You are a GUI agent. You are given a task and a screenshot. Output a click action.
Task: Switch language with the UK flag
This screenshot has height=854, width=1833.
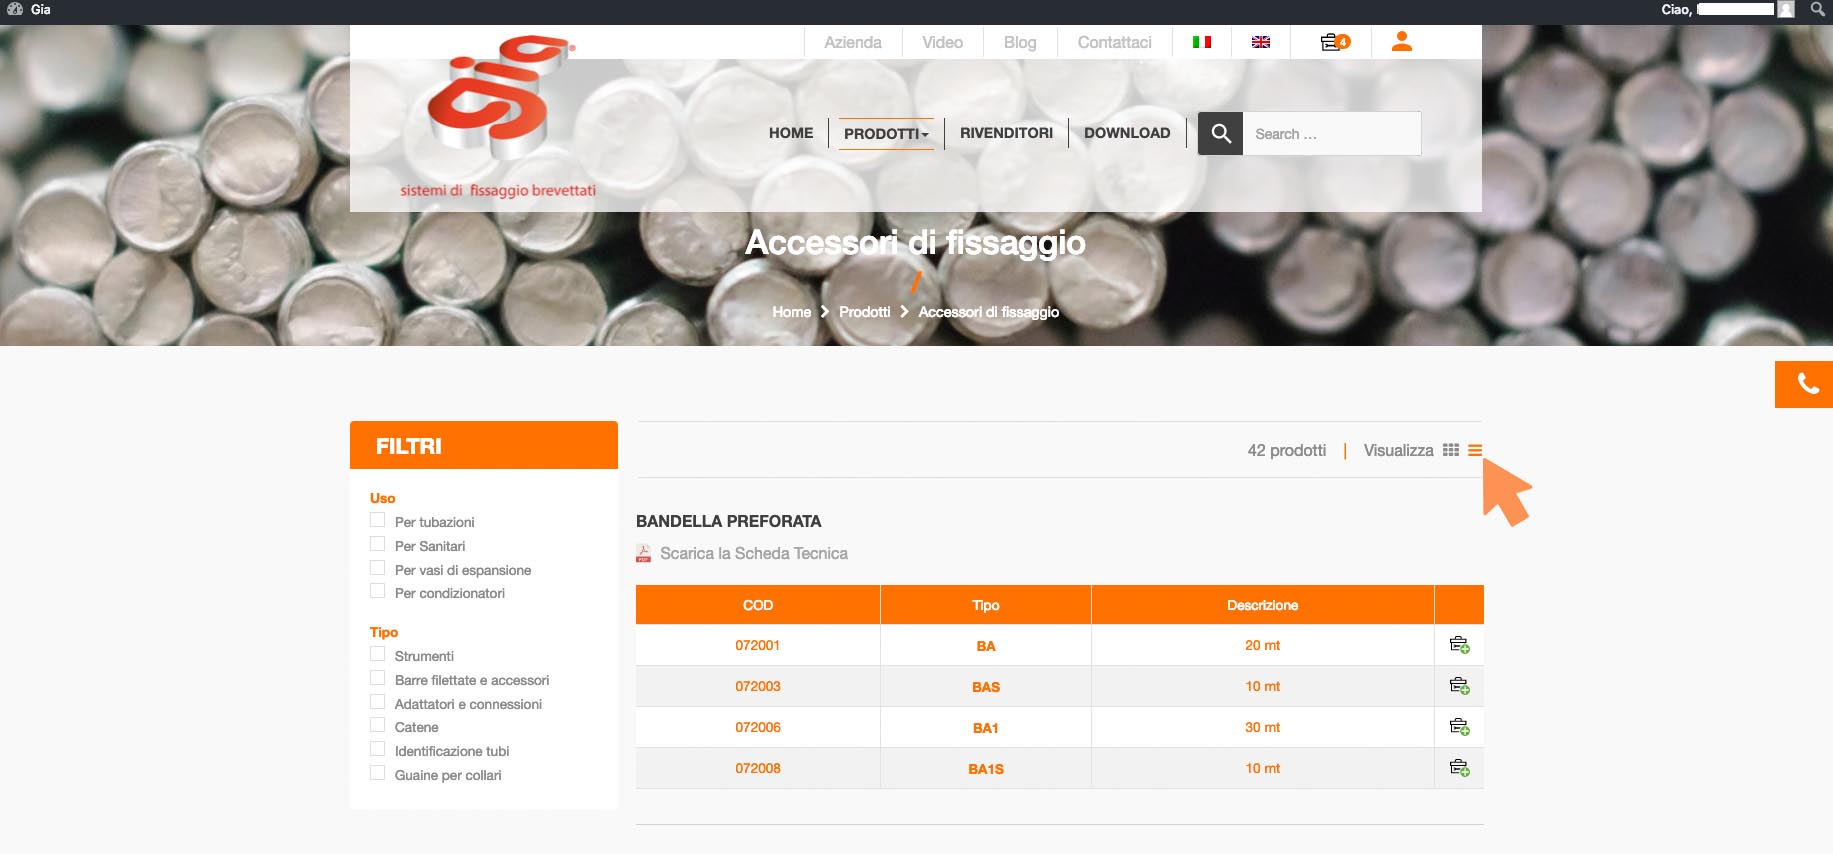pos(1261,42)
